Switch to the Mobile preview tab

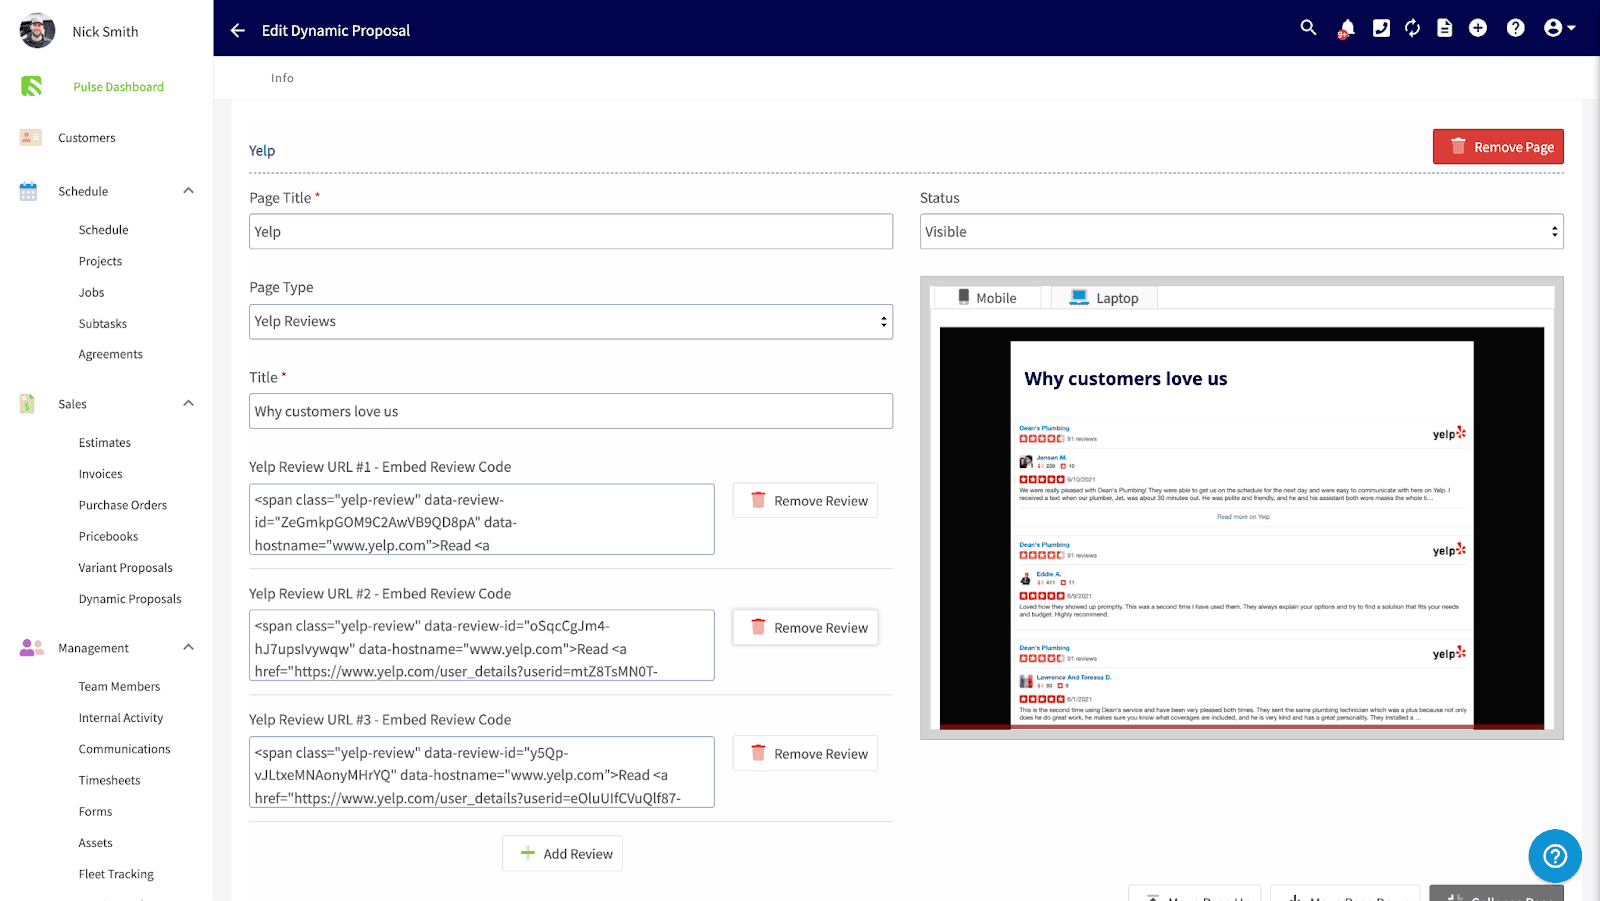click(x=986, y=297)
